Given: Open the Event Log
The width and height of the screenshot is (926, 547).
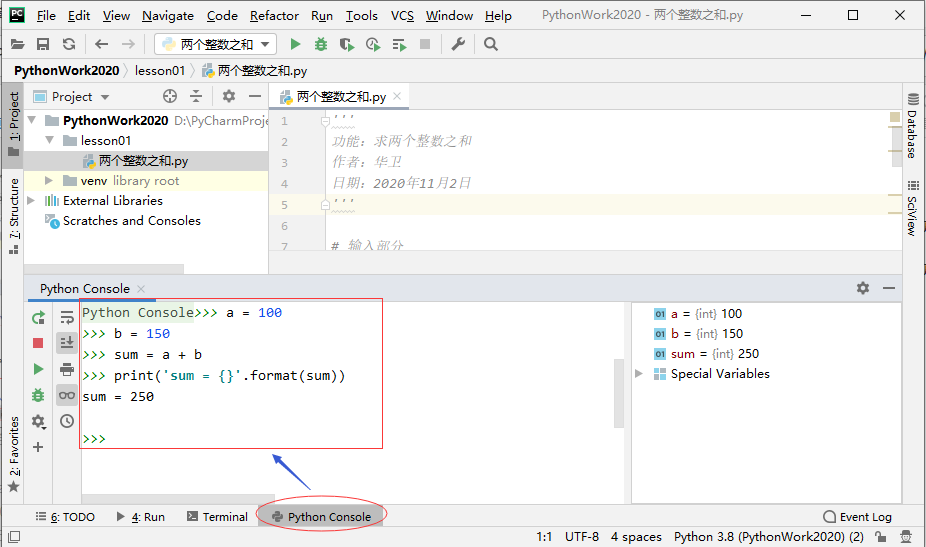Looking at the screenshot, I should point(857,517).
